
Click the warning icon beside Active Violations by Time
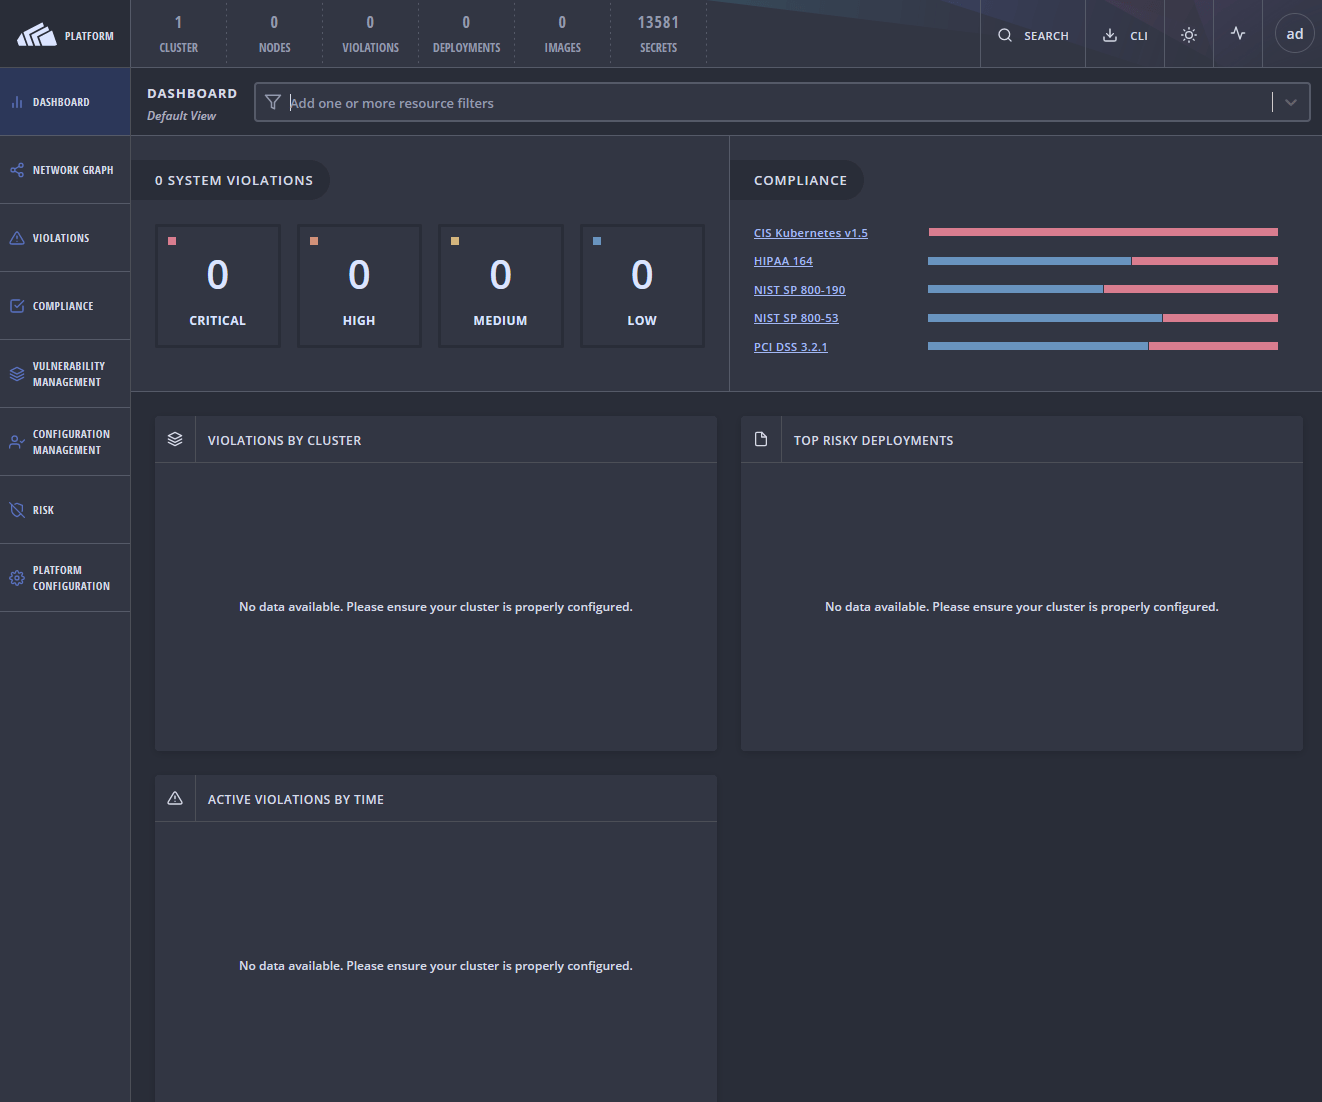pos(175,798)
